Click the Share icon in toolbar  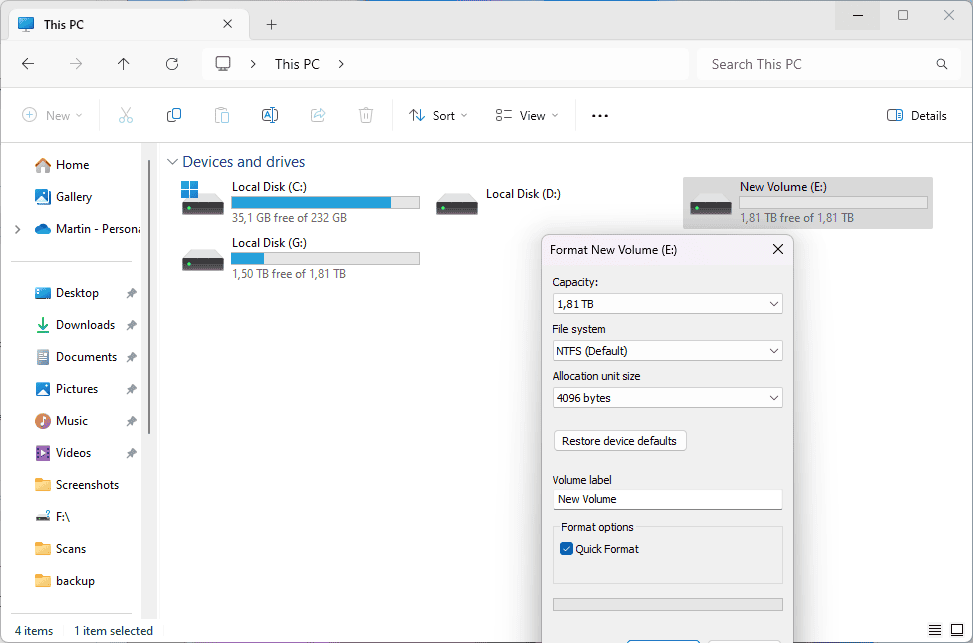coord(318,115)
